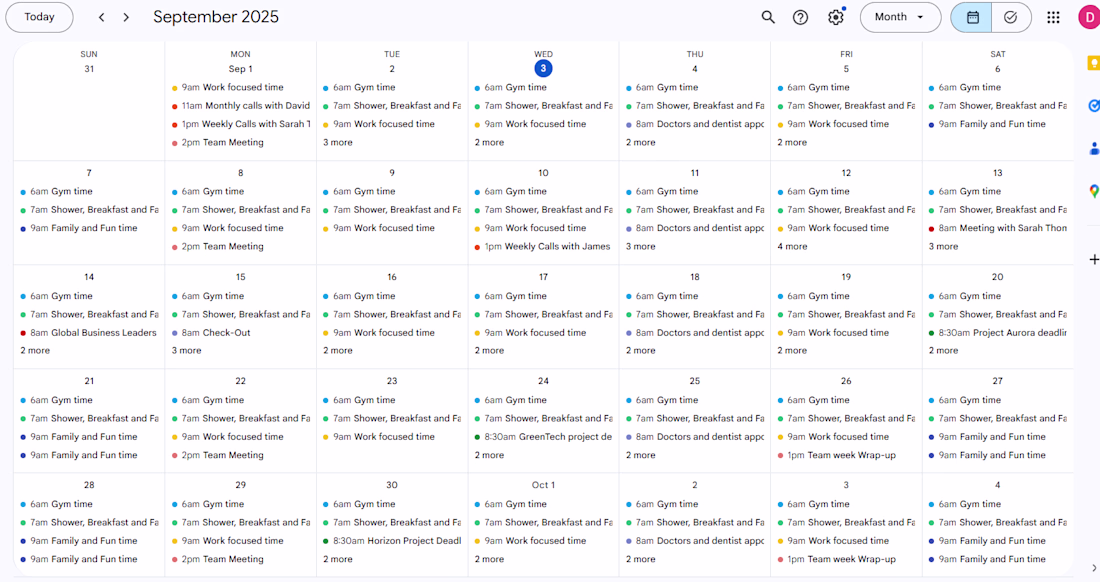The width and height of the screenshot is (1100, 582).
Task: Open Google Keep side panel icon
Action: [1093, 63]
